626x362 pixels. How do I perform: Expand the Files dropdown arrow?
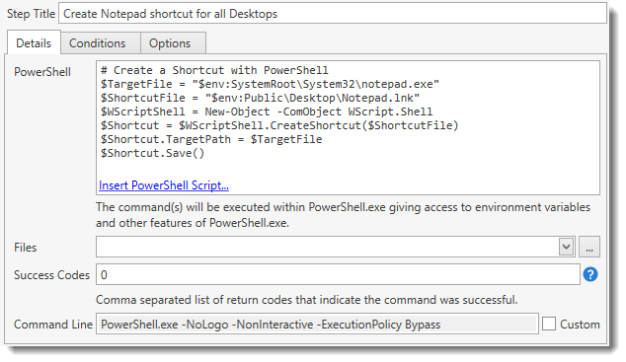coord(566,247)
